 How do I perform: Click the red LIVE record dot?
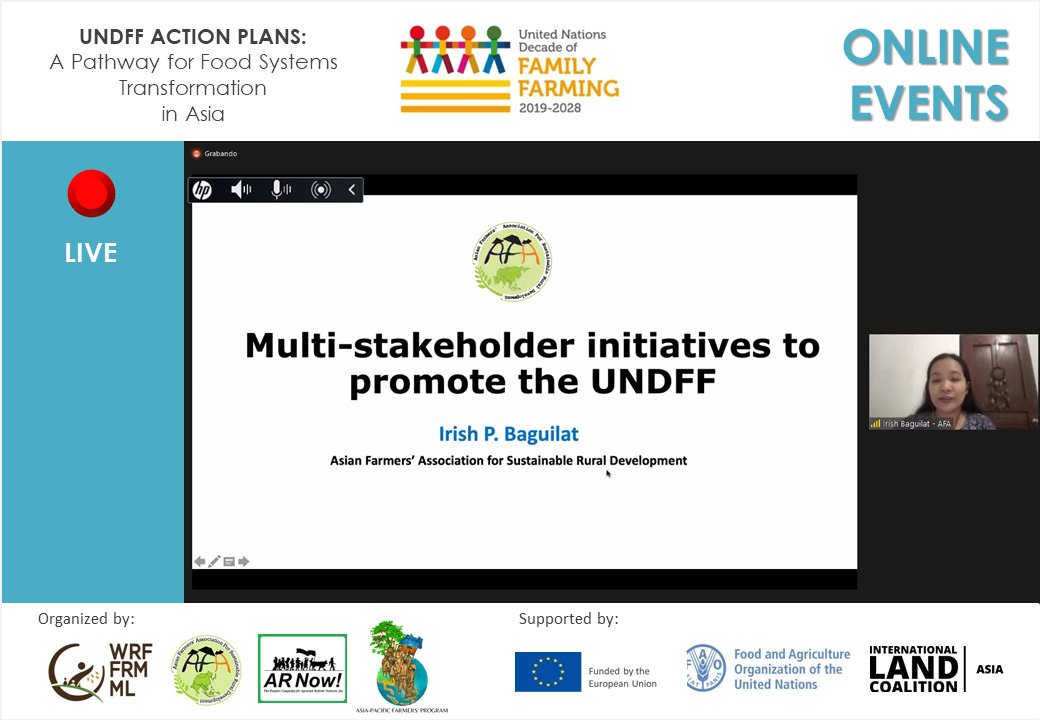(92, 193)
